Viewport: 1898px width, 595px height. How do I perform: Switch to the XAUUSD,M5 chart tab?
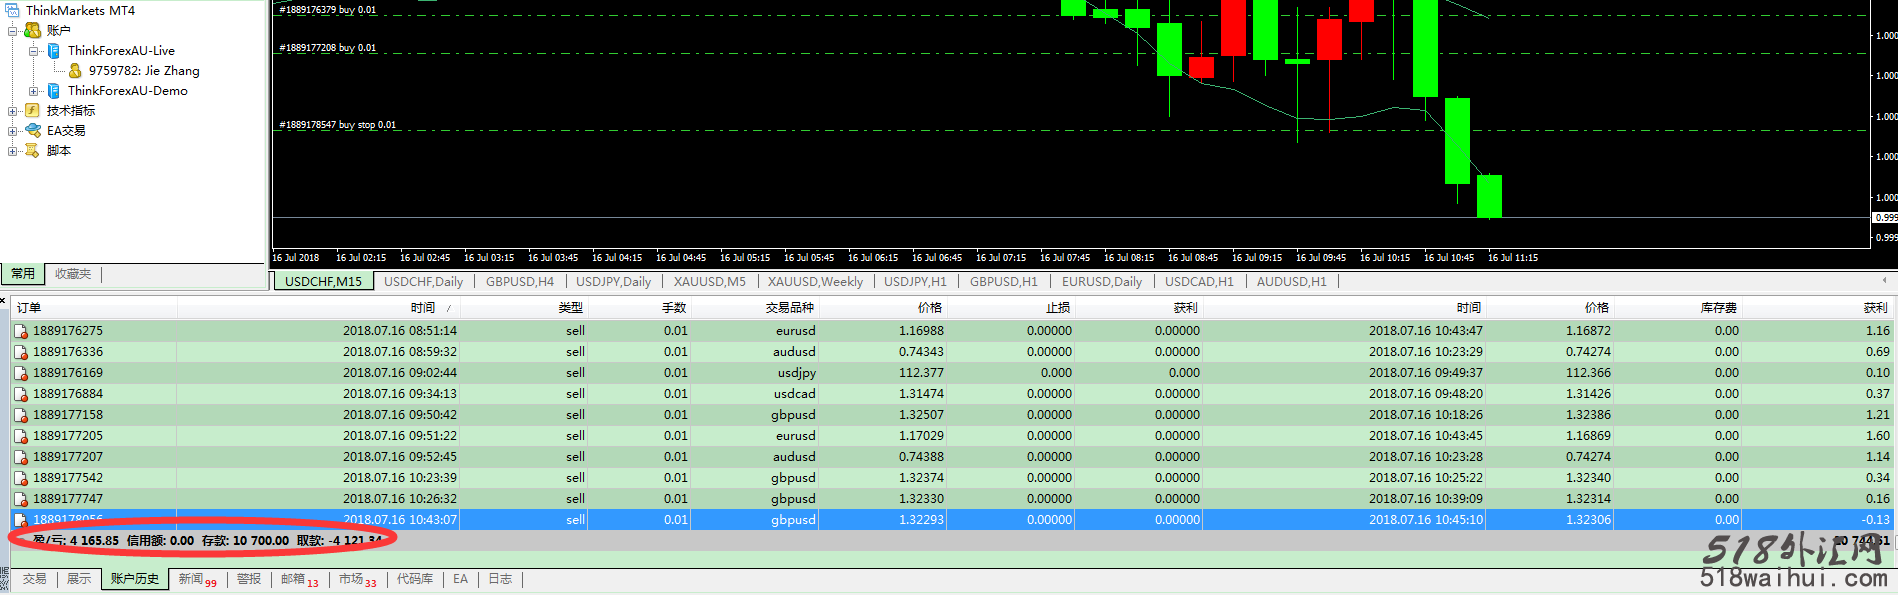pos(709,281)
